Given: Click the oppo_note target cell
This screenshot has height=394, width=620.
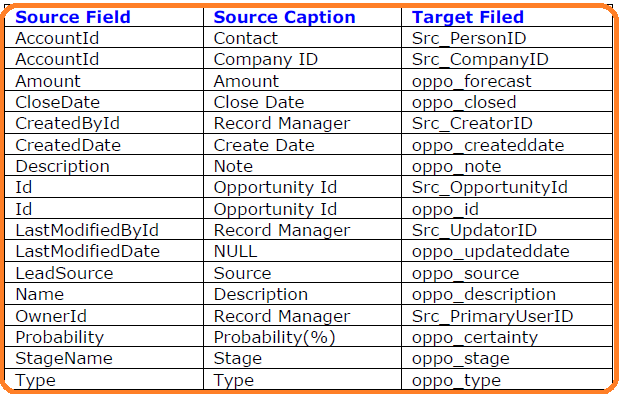Looking at the screenshot, I should tap(507, 166).
